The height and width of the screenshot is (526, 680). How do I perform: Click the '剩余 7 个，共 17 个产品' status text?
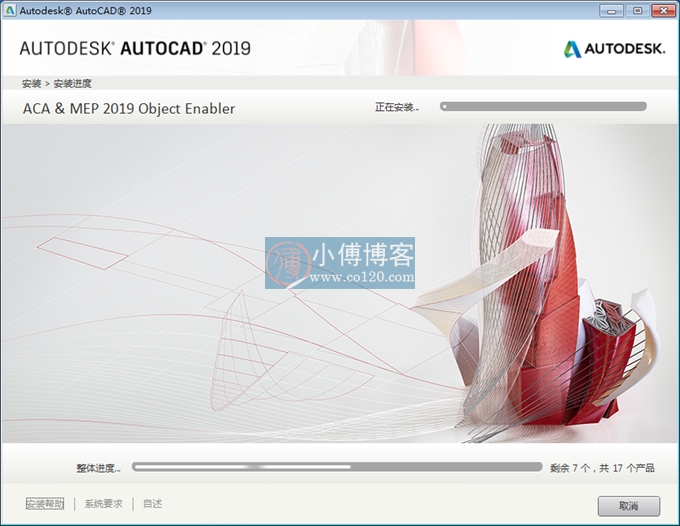point(602,468)
